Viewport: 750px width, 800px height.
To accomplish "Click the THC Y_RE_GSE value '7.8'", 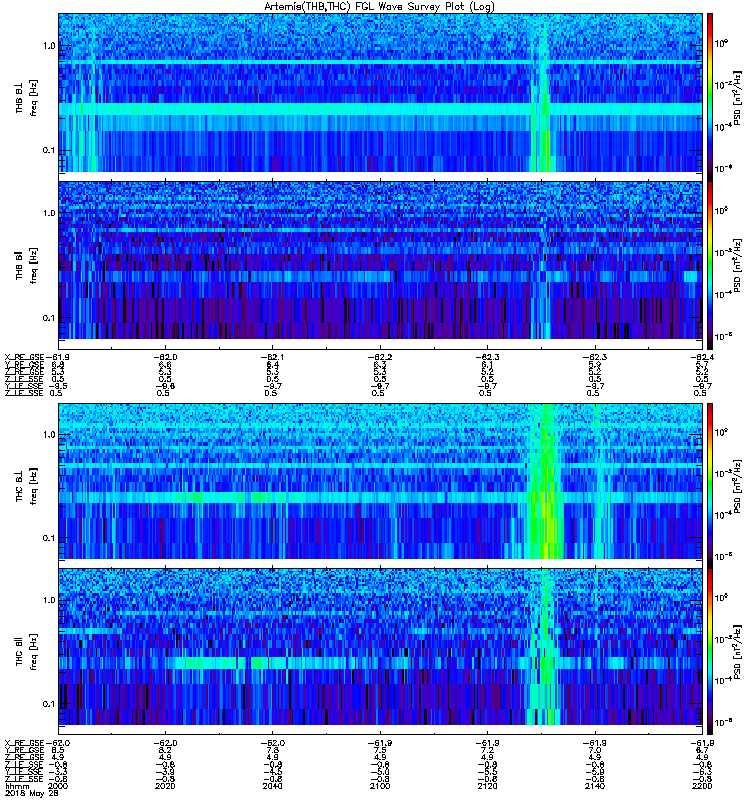I will click(272, 751).
